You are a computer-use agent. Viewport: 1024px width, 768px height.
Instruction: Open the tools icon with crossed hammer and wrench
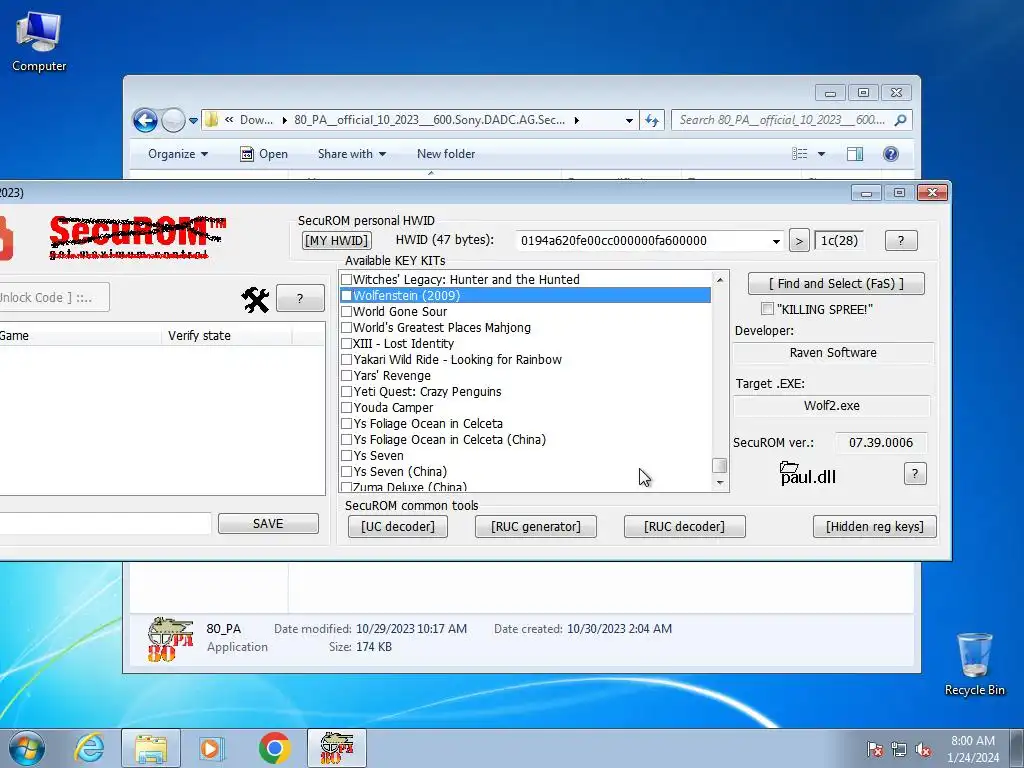pyautogui.click(x=255, y=300)
